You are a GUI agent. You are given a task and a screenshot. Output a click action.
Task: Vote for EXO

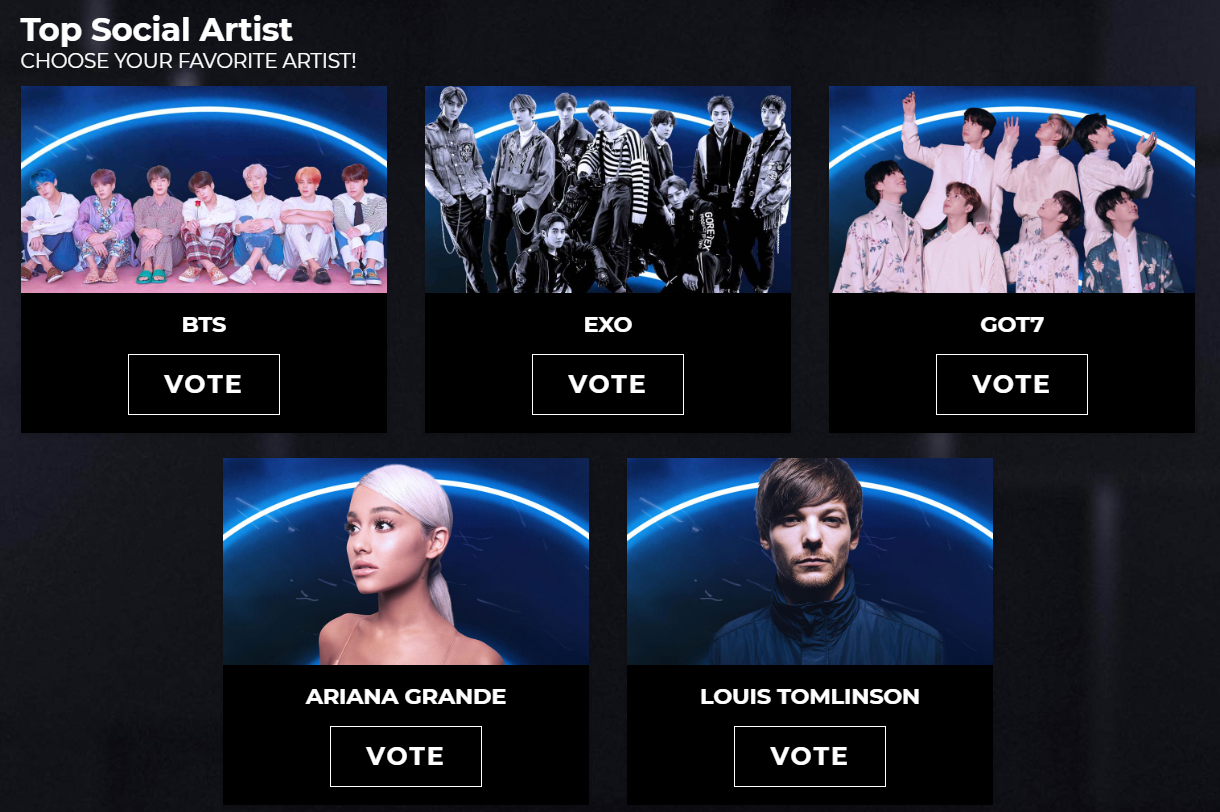tap(608, 384)
